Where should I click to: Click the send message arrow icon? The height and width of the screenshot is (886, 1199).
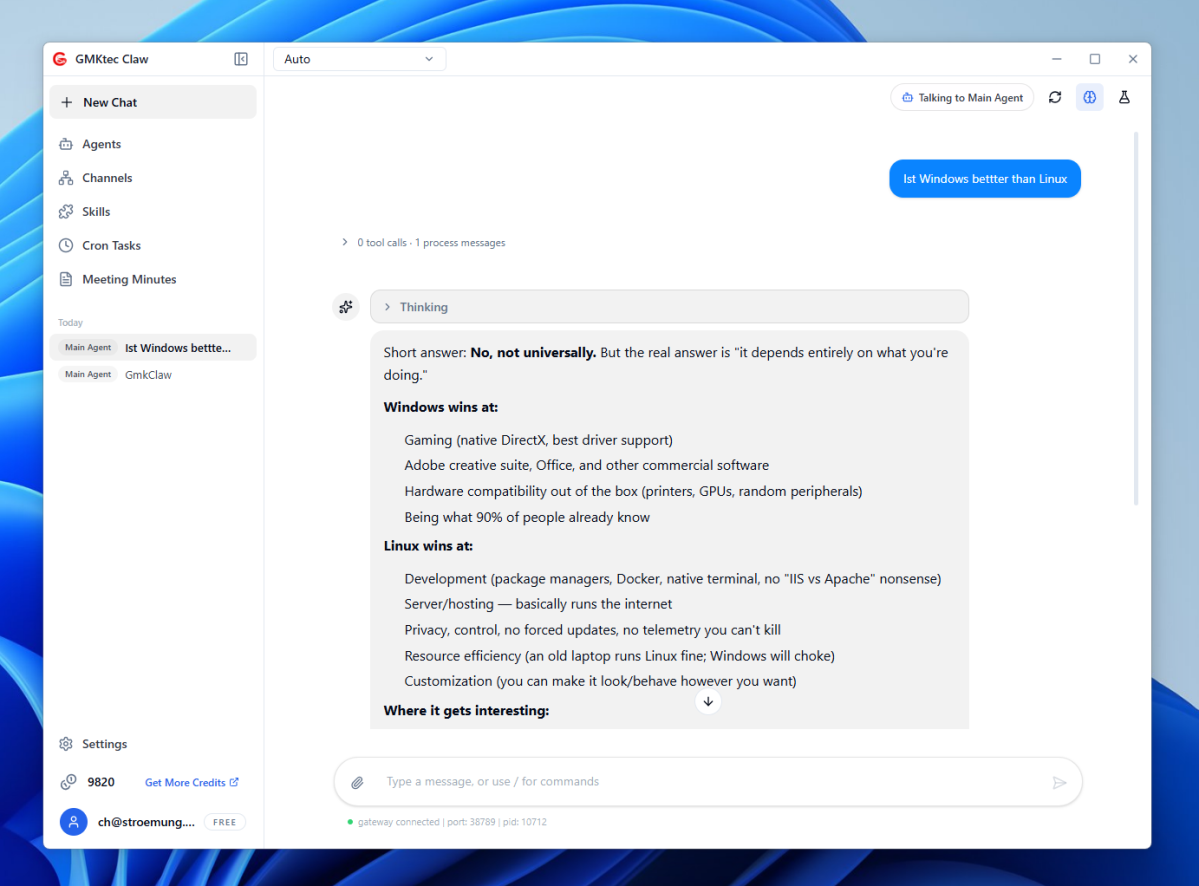[x=1059, y=782]
